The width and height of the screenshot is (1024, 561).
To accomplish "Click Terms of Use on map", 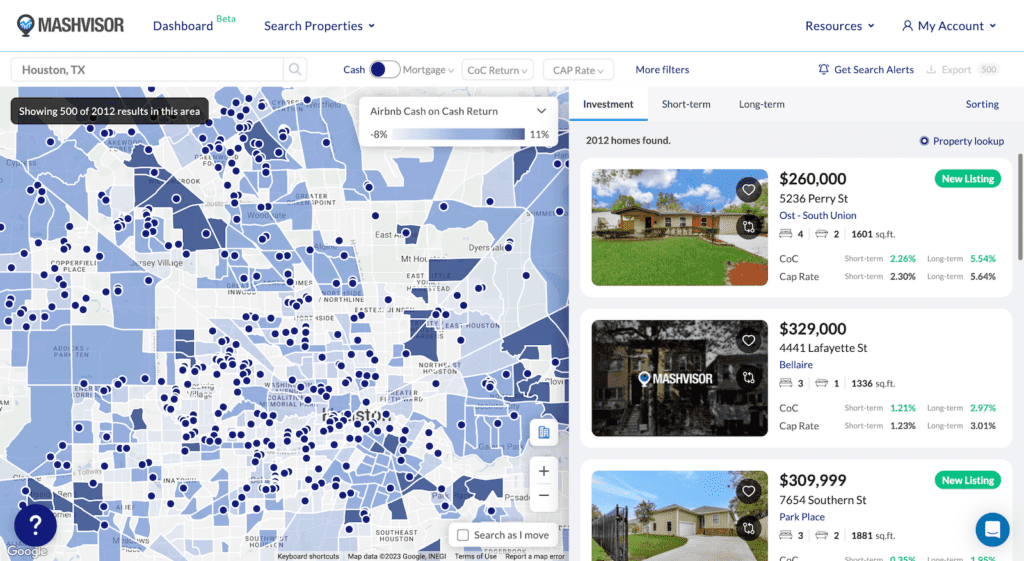I will tap(475, 556).
